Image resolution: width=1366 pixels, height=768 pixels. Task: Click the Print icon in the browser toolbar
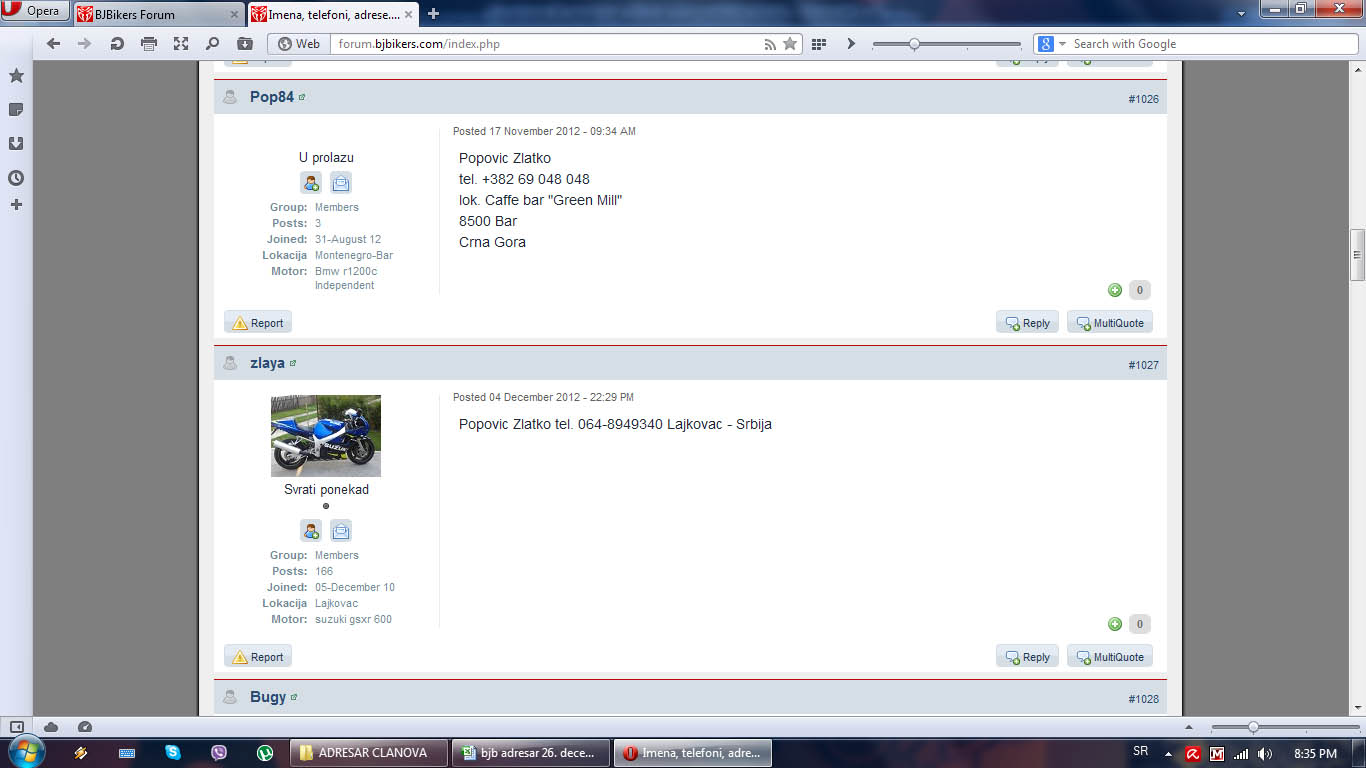149,44
